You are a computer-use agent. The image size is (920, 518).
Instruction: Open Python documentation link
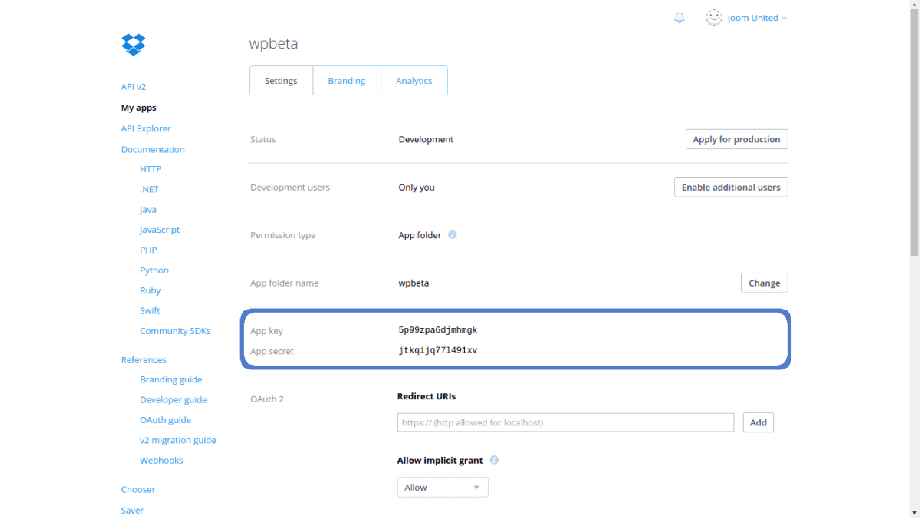[x=154, y=270]
